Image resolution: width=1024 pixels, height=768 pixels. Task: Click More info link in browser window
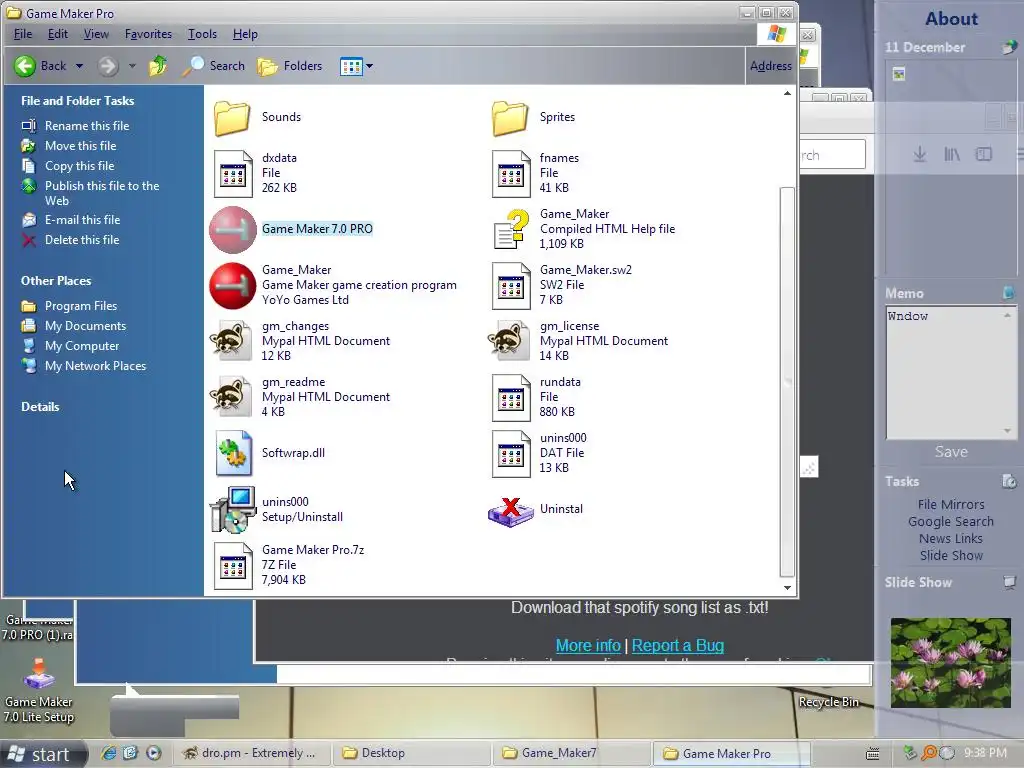588,646
